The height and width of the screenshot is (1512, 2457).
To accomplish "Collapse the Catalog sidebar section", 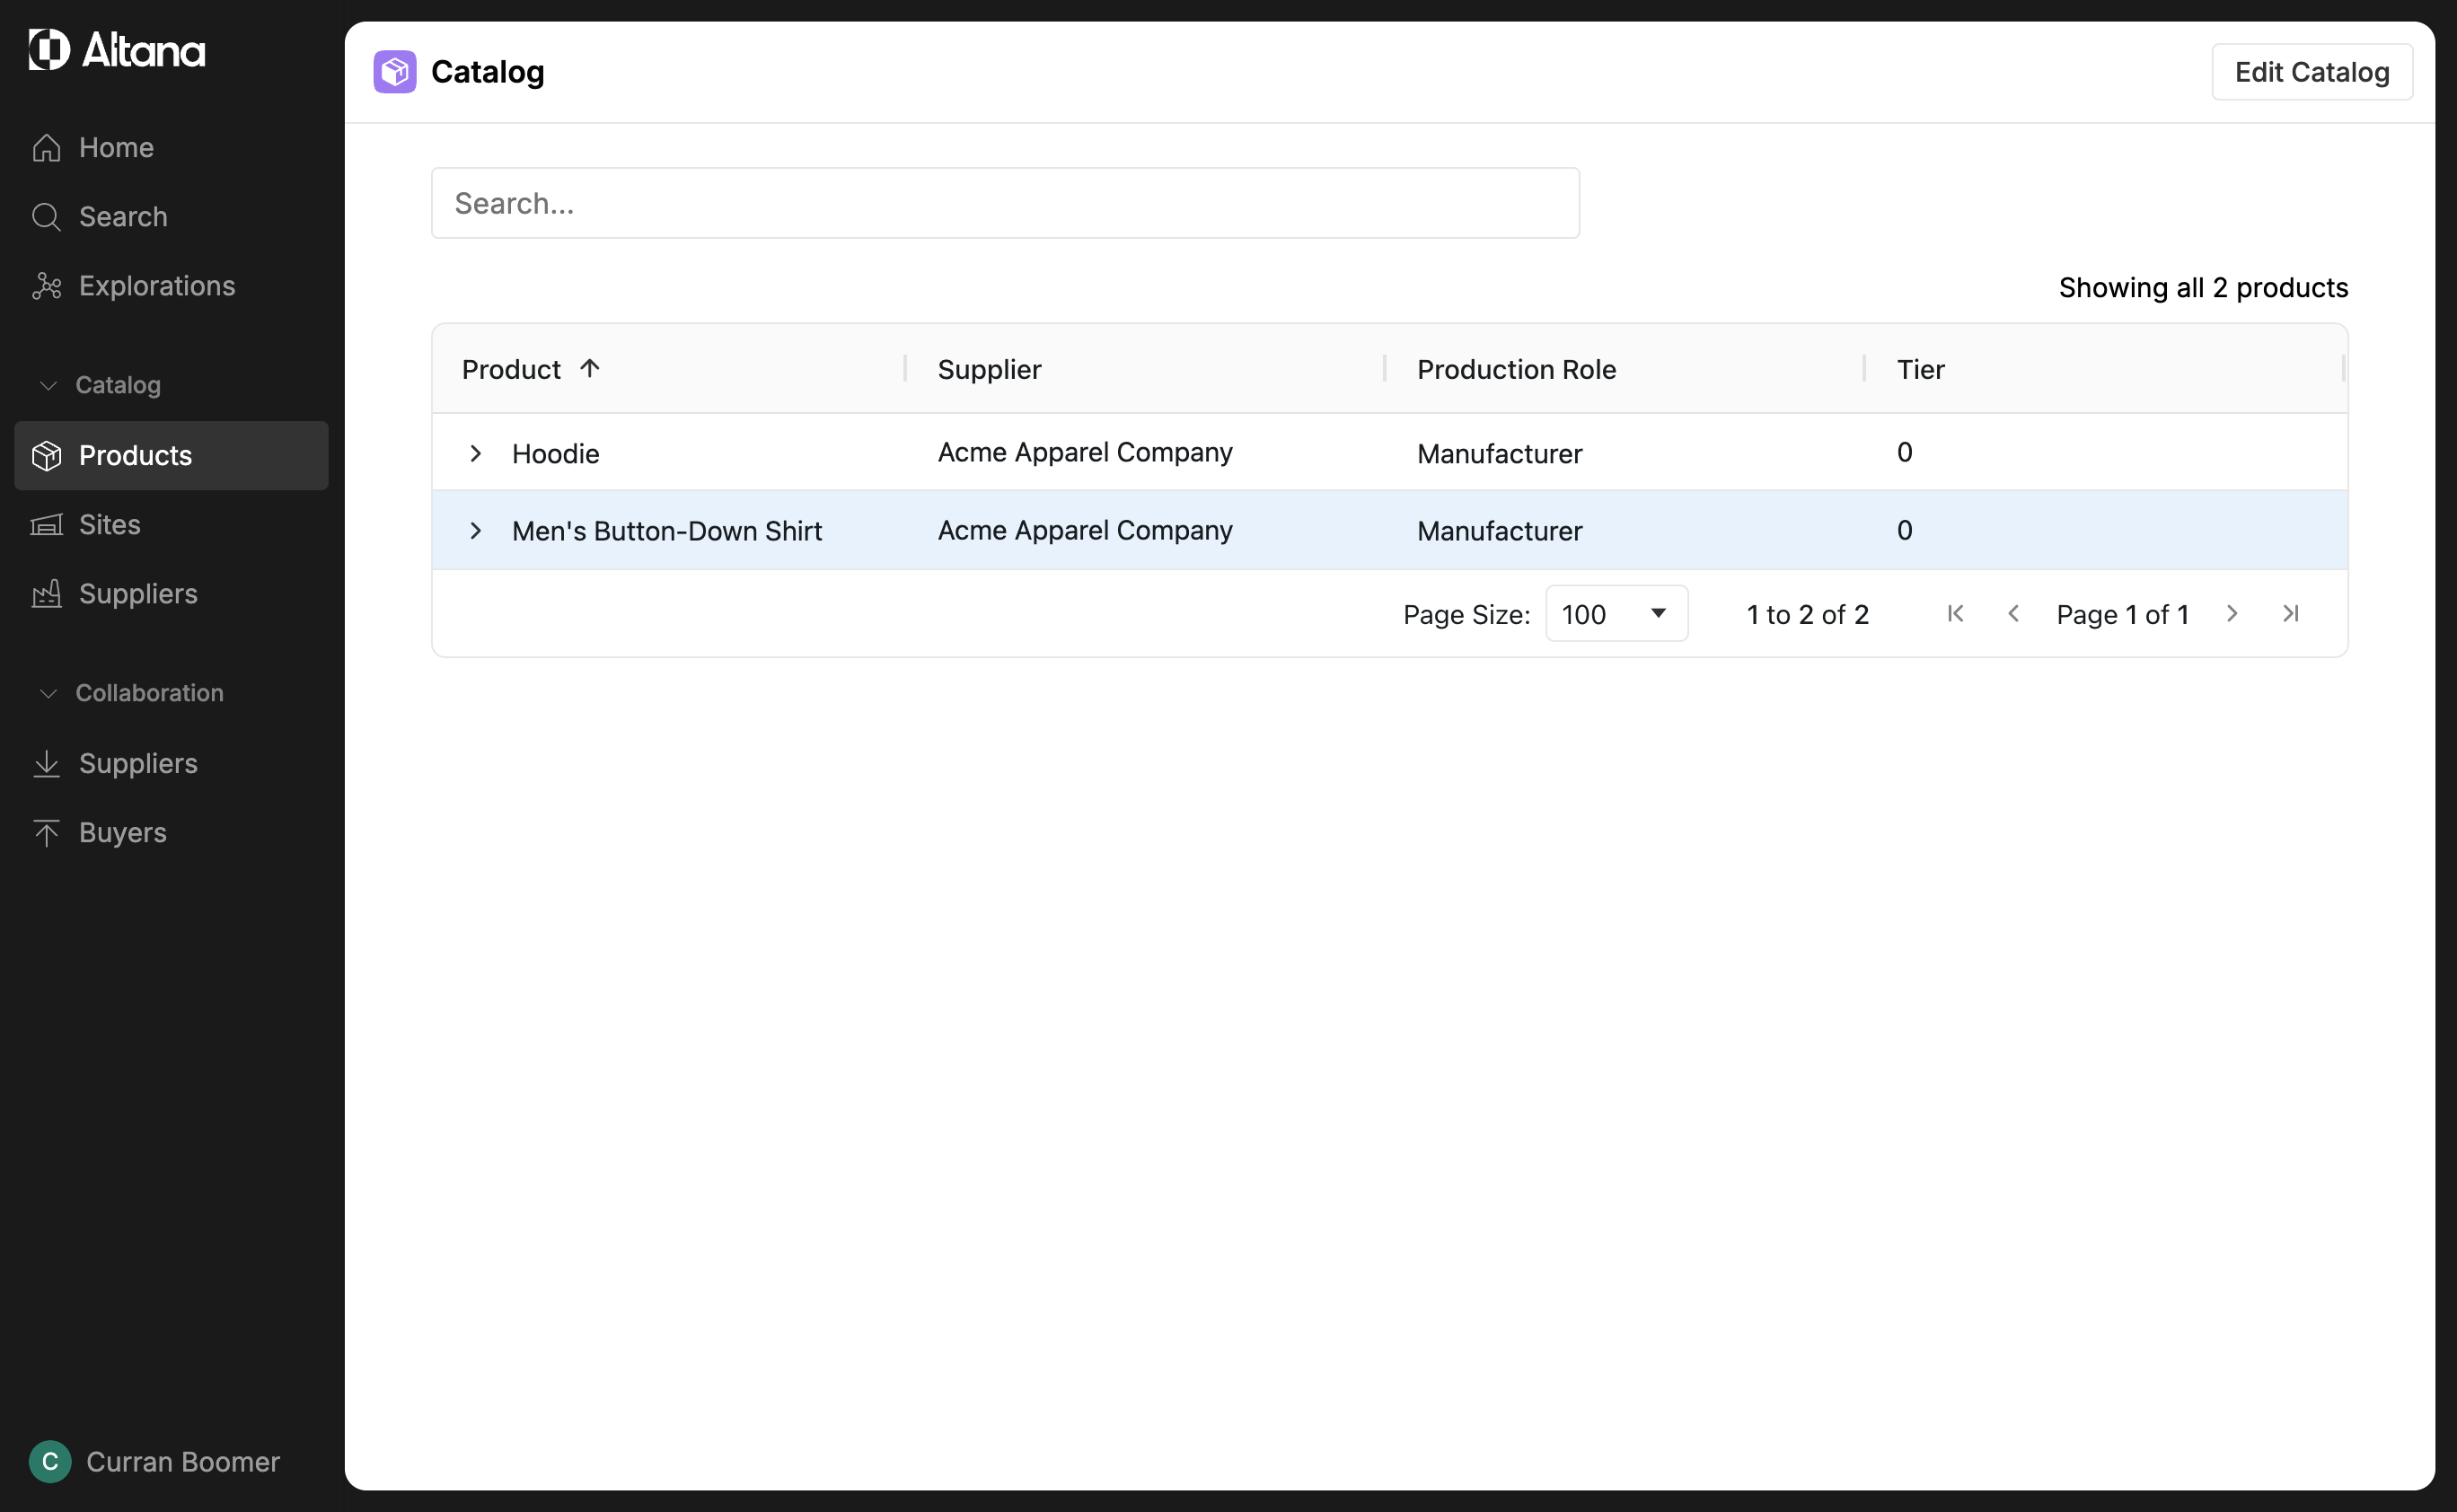I will [x=48, y=385].
